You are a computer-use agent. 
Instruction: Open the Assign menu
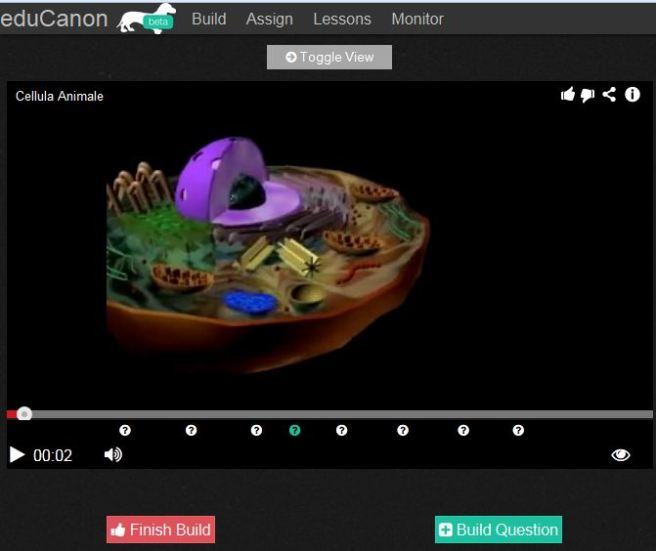click(x=269, y=19)
